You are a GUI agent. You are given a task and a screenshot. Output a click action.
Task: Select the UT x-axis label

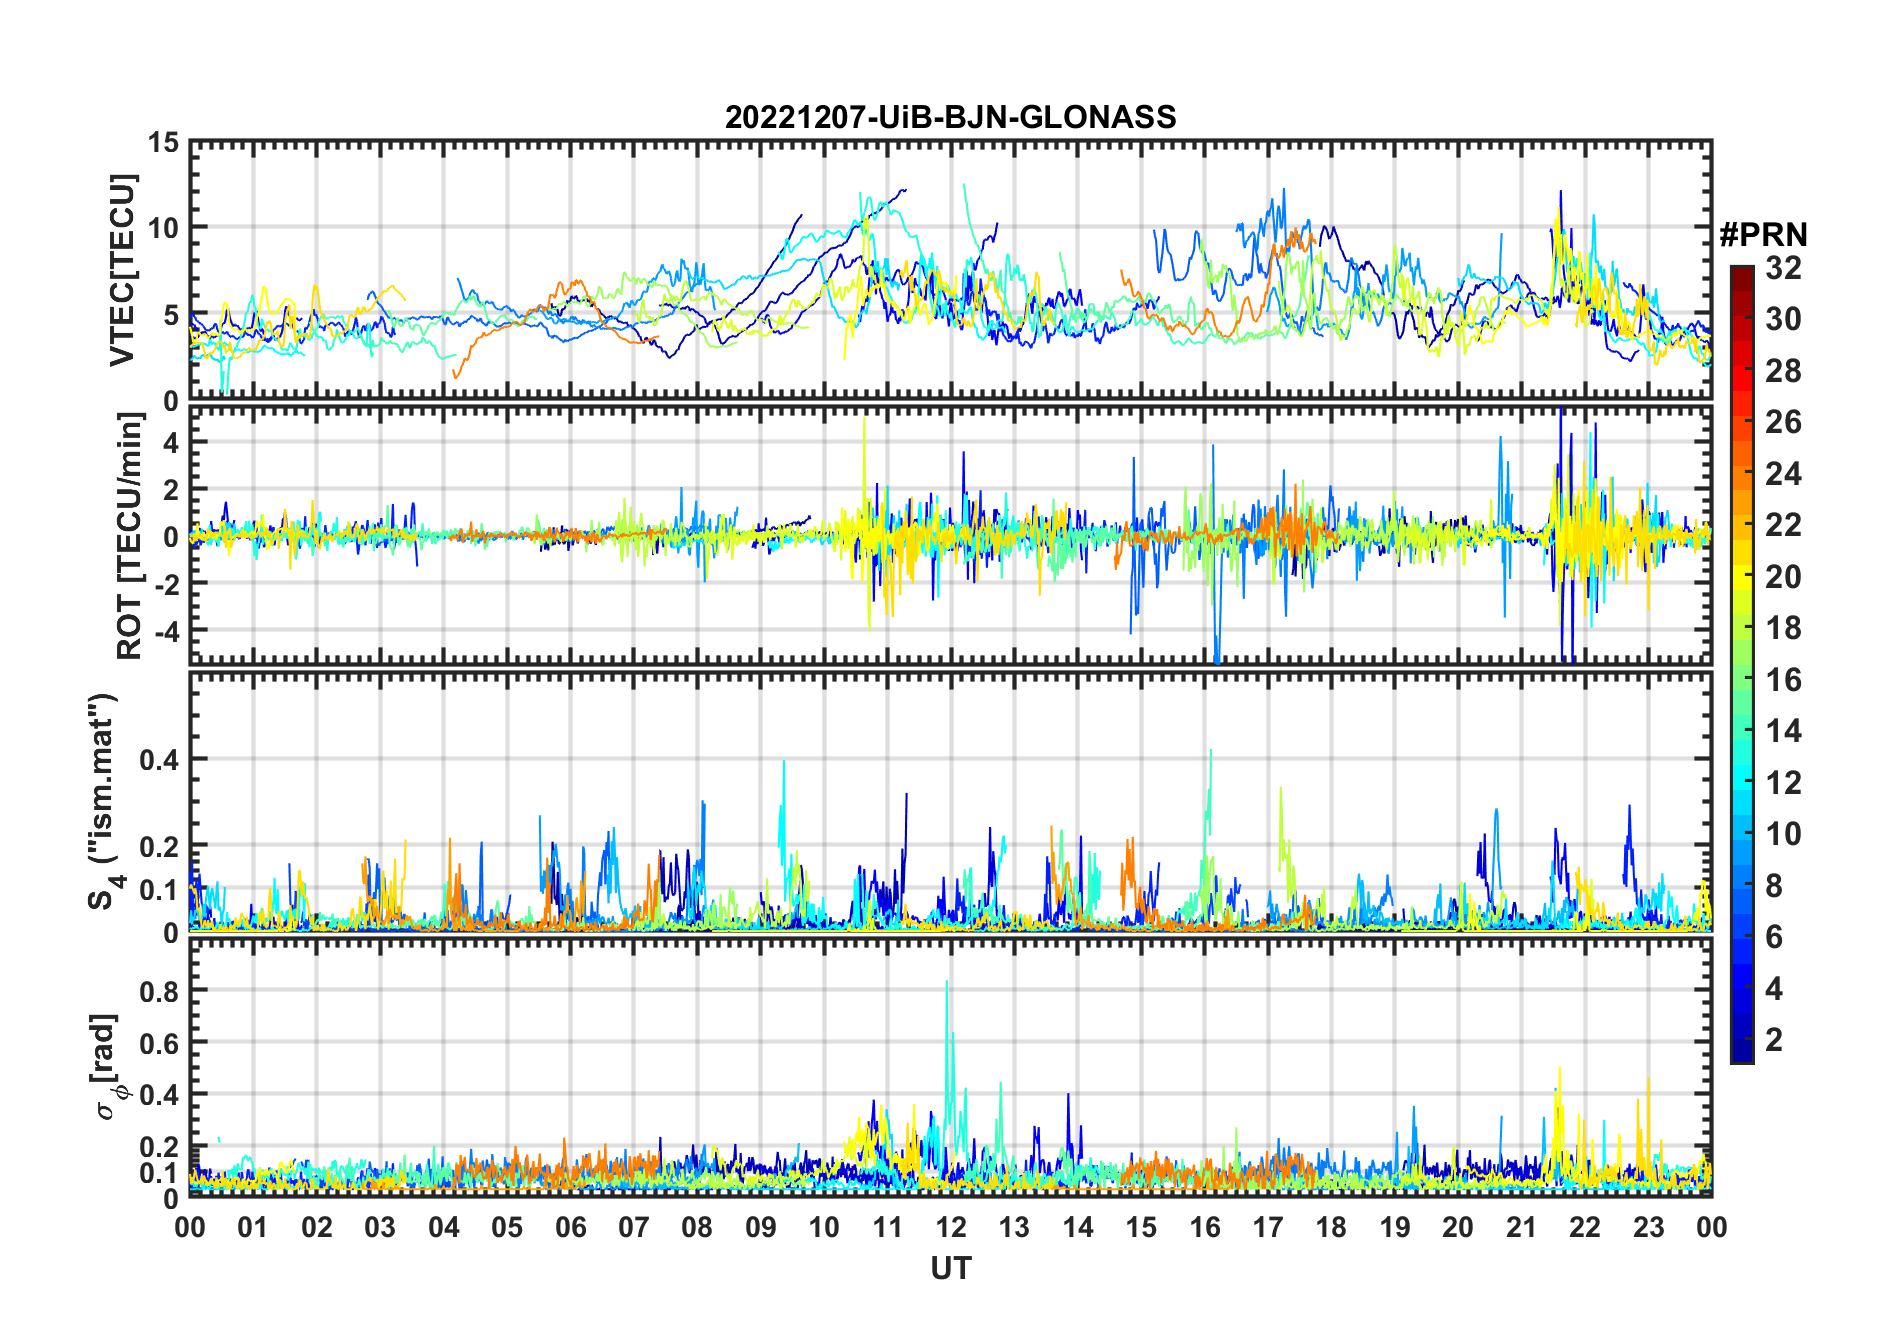click(950, 1268)
